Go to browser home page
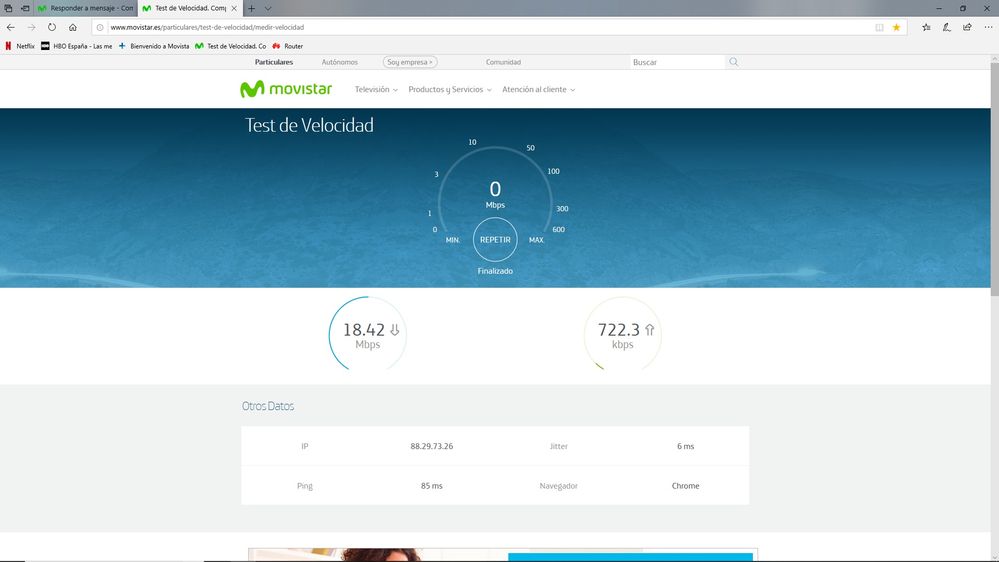Screen dimensions: 999x562 pyautogui.click(x=73, y=27)
